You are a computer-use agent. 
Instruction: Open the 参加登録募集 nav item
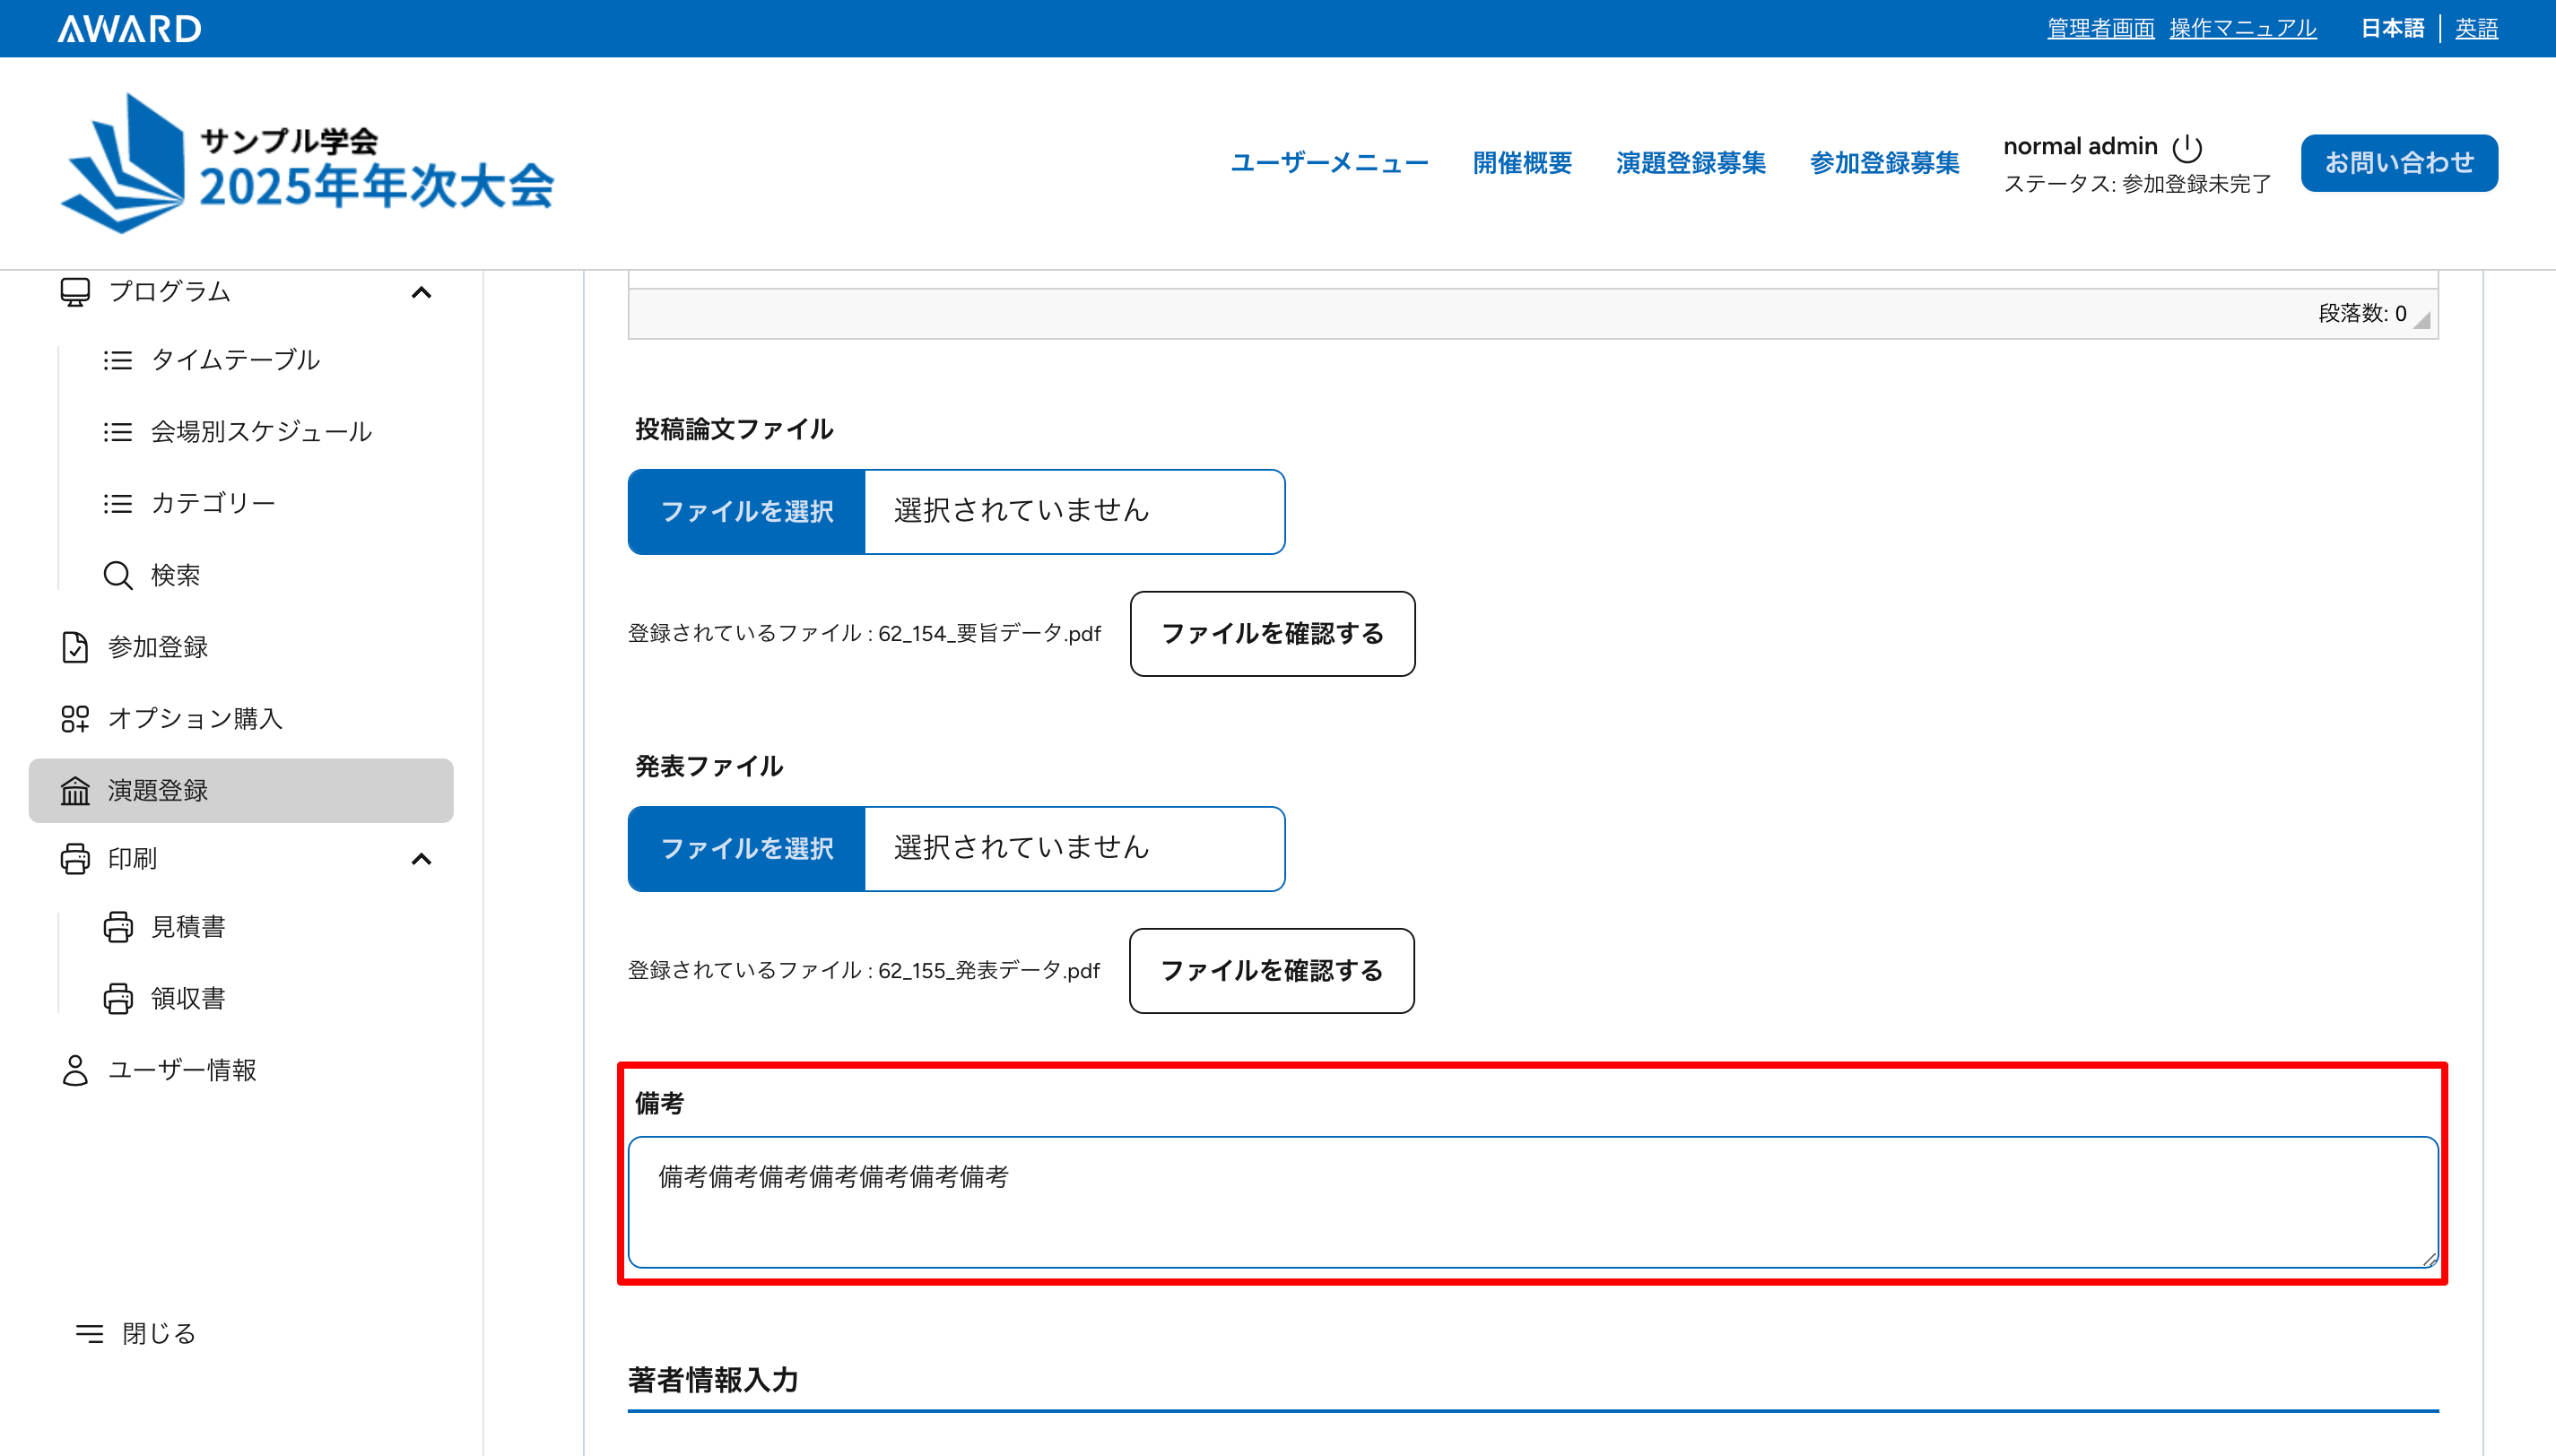(1884, 163)
